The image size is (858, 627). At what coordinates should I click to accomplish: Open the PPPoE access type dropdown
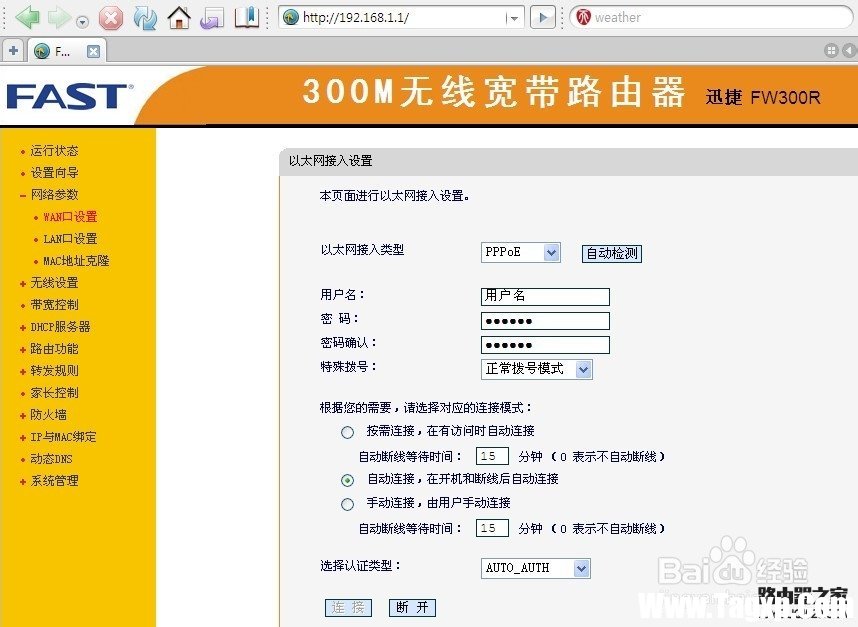[x=520, y=252]
